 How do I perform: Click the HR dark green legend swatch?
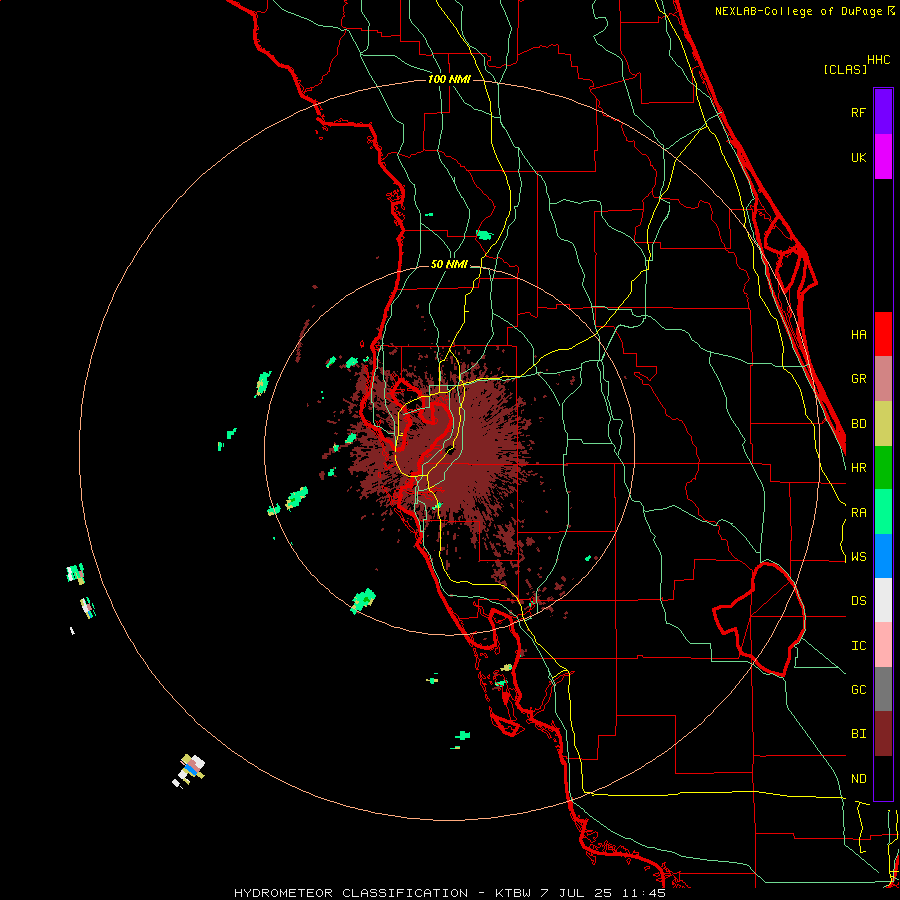point(883,468)
